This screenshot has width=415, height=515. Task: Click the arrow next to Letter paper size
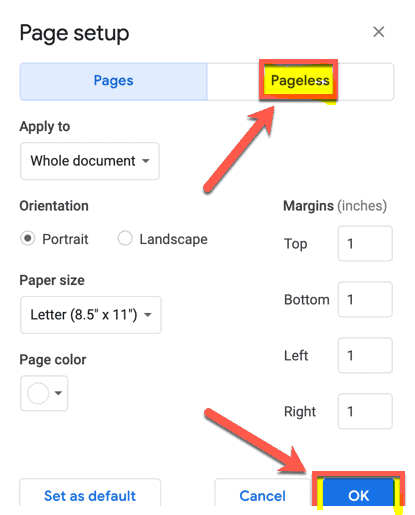(148, 315)
